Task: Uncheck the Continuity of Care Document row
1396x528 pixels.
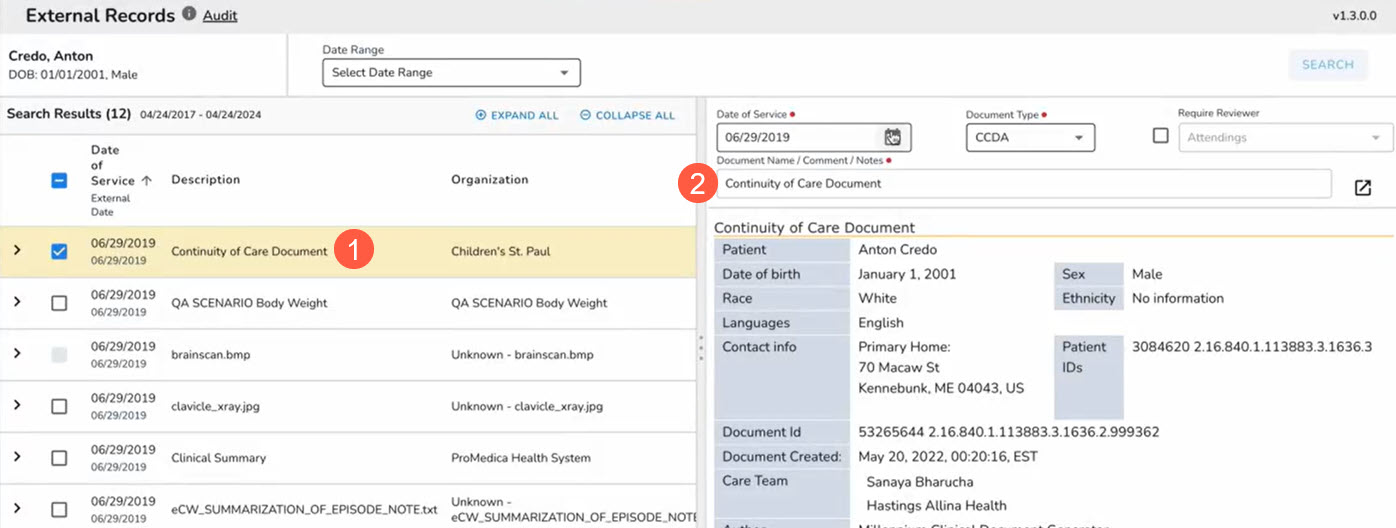Action: pyautogui.click(x=59, y=252)
